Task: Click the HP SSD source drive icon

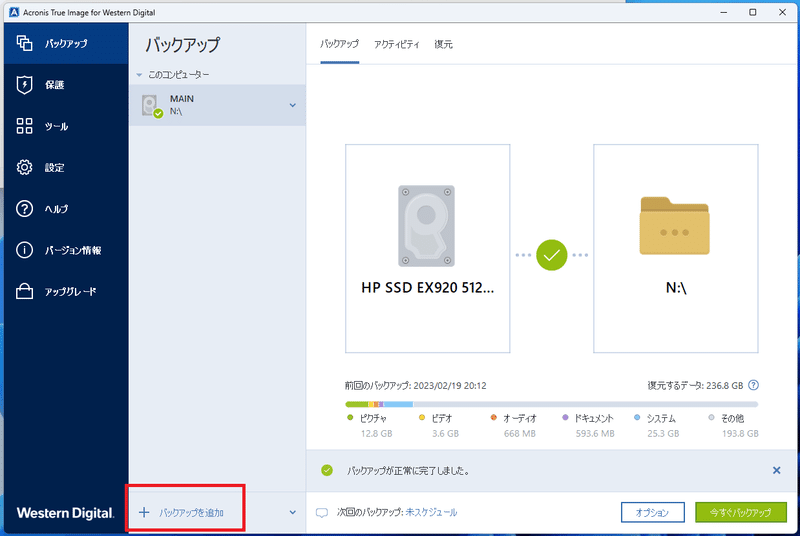Action: pyautogui.click(x=427, y=226)
